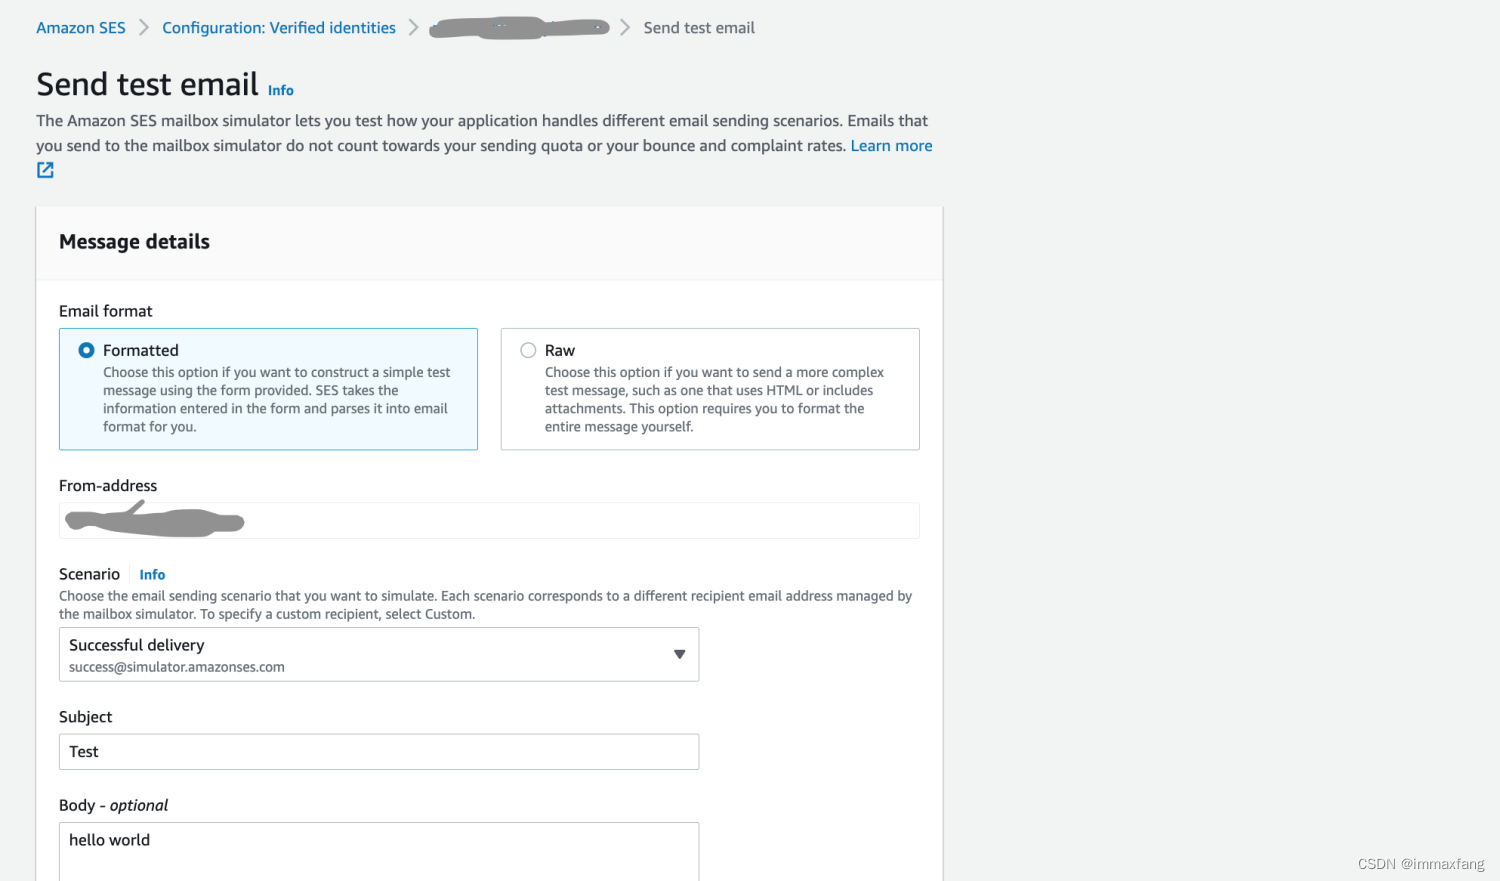Open Info link beside Send test email

281,91
